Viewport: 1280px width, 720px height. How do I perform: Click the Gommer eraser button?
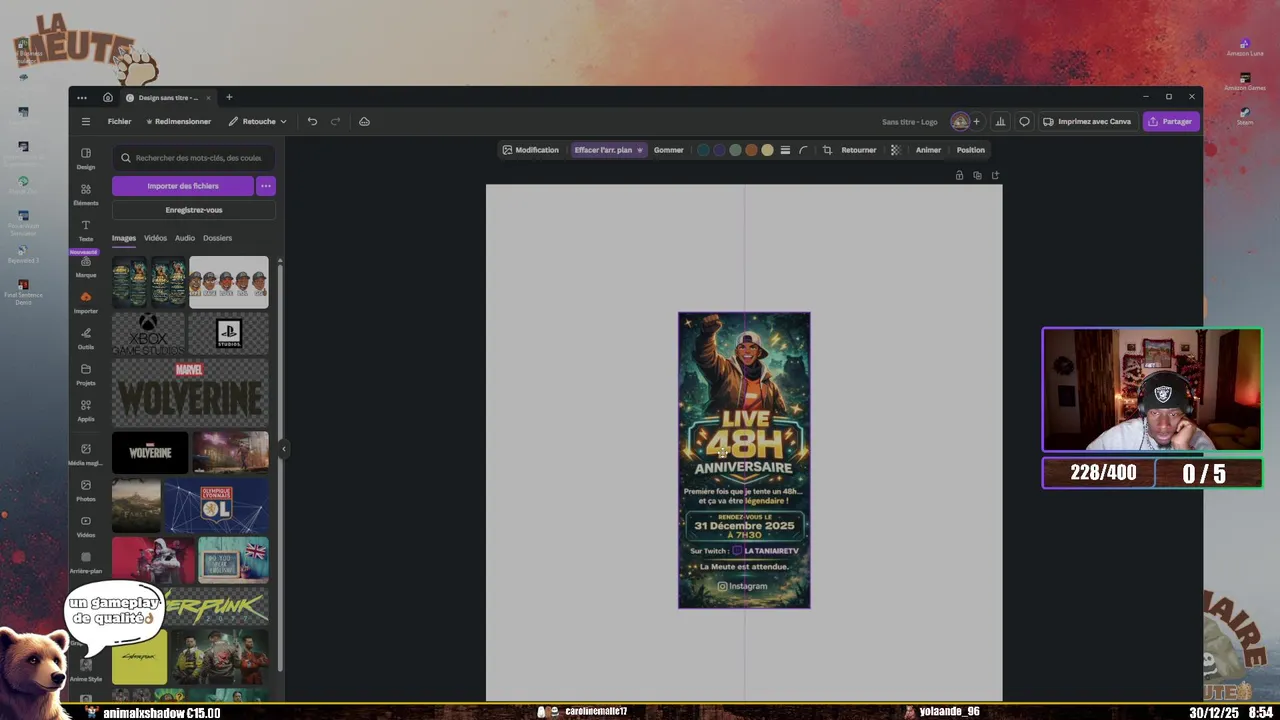[669, 150]
